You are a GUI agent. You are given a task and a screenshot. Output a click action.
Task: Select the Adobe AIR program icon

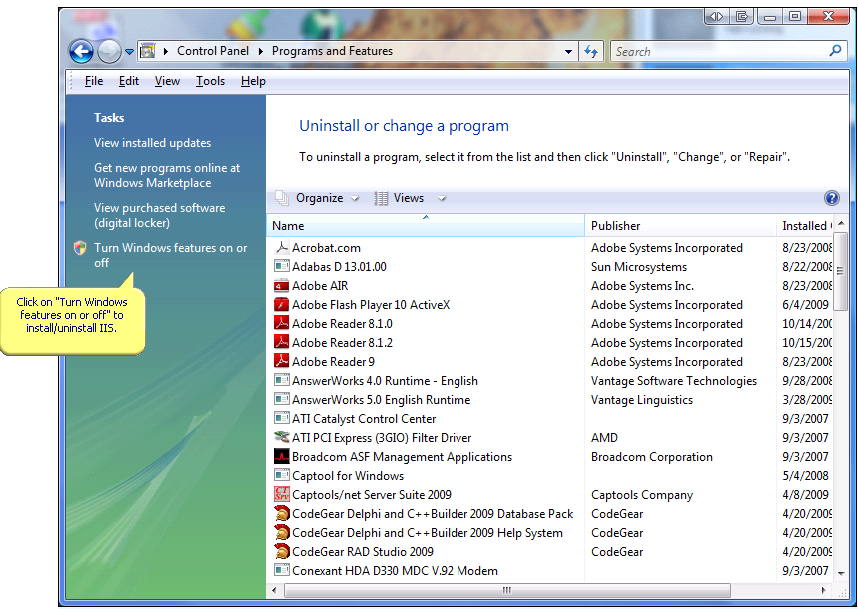pyautogui.click(x=283, y=285)
